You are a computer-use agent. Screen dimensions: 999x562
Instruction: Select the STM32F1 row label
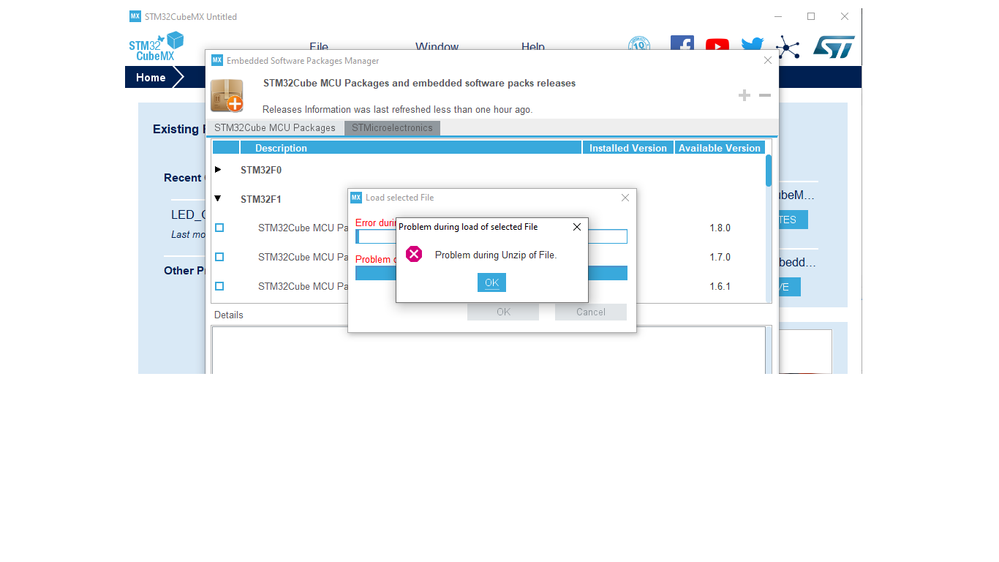click(261, 199)
